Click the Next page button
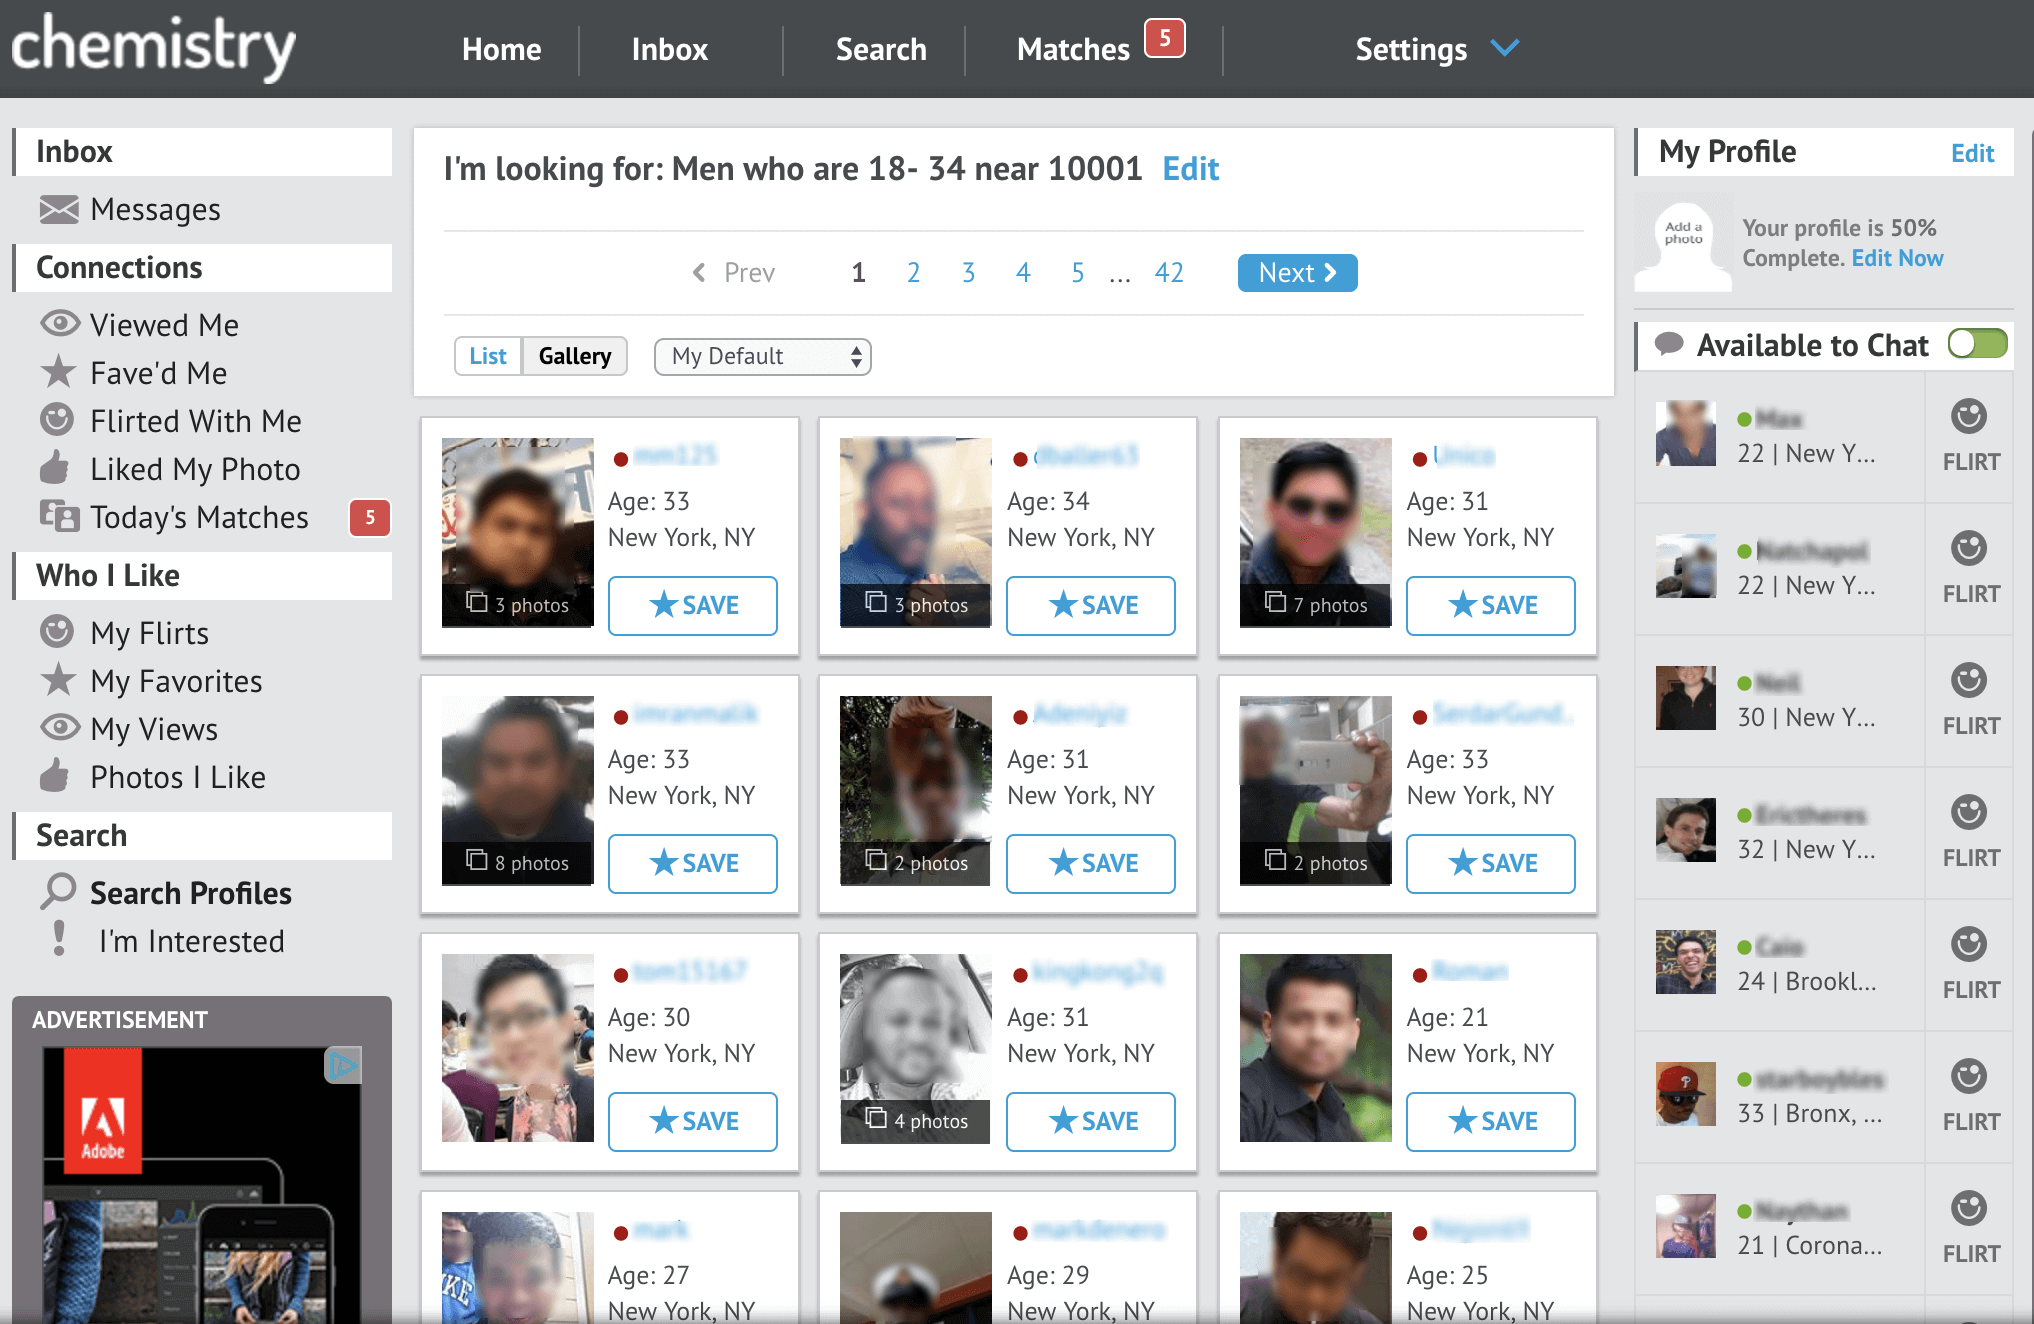Viewport: 2034px width, 1324px height. coord(1297,272)
